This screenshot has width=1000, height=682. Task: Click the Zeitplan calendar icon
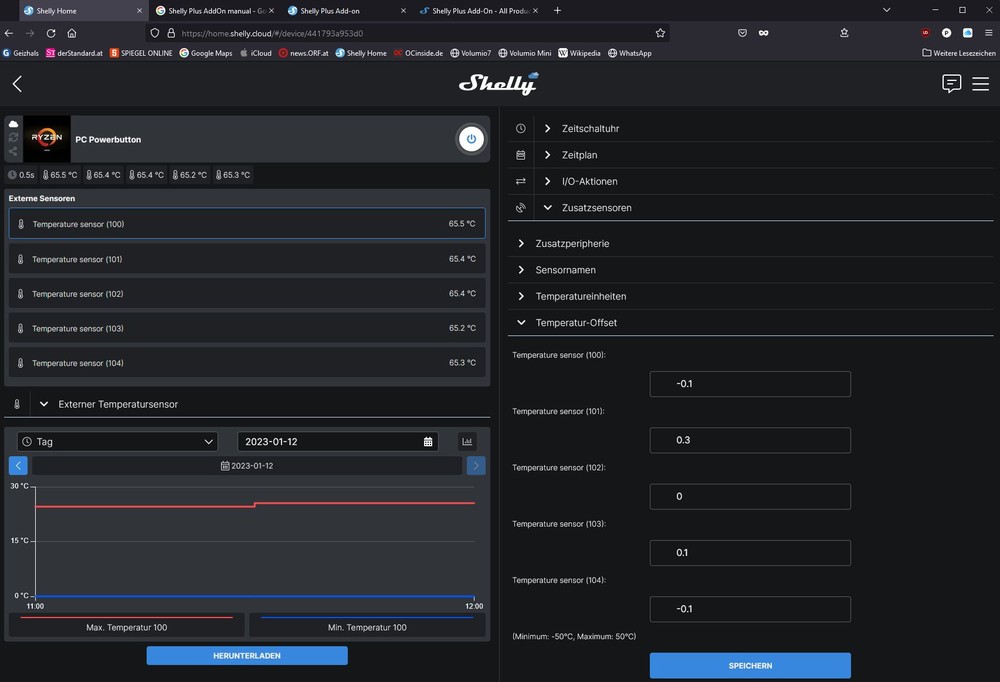click(x=520, y=155)
